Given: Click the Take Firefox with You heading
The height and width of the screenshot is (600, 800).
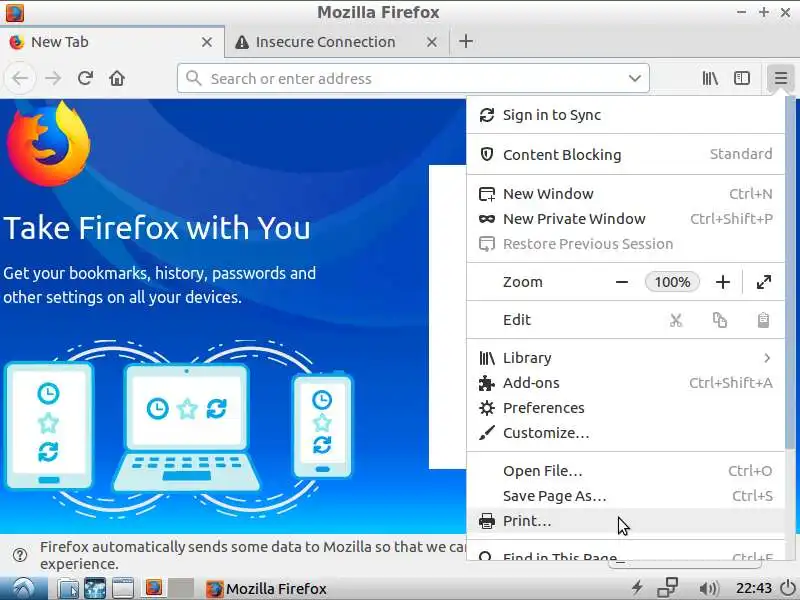Looking at the screenshot, I should tap(157, 228).
